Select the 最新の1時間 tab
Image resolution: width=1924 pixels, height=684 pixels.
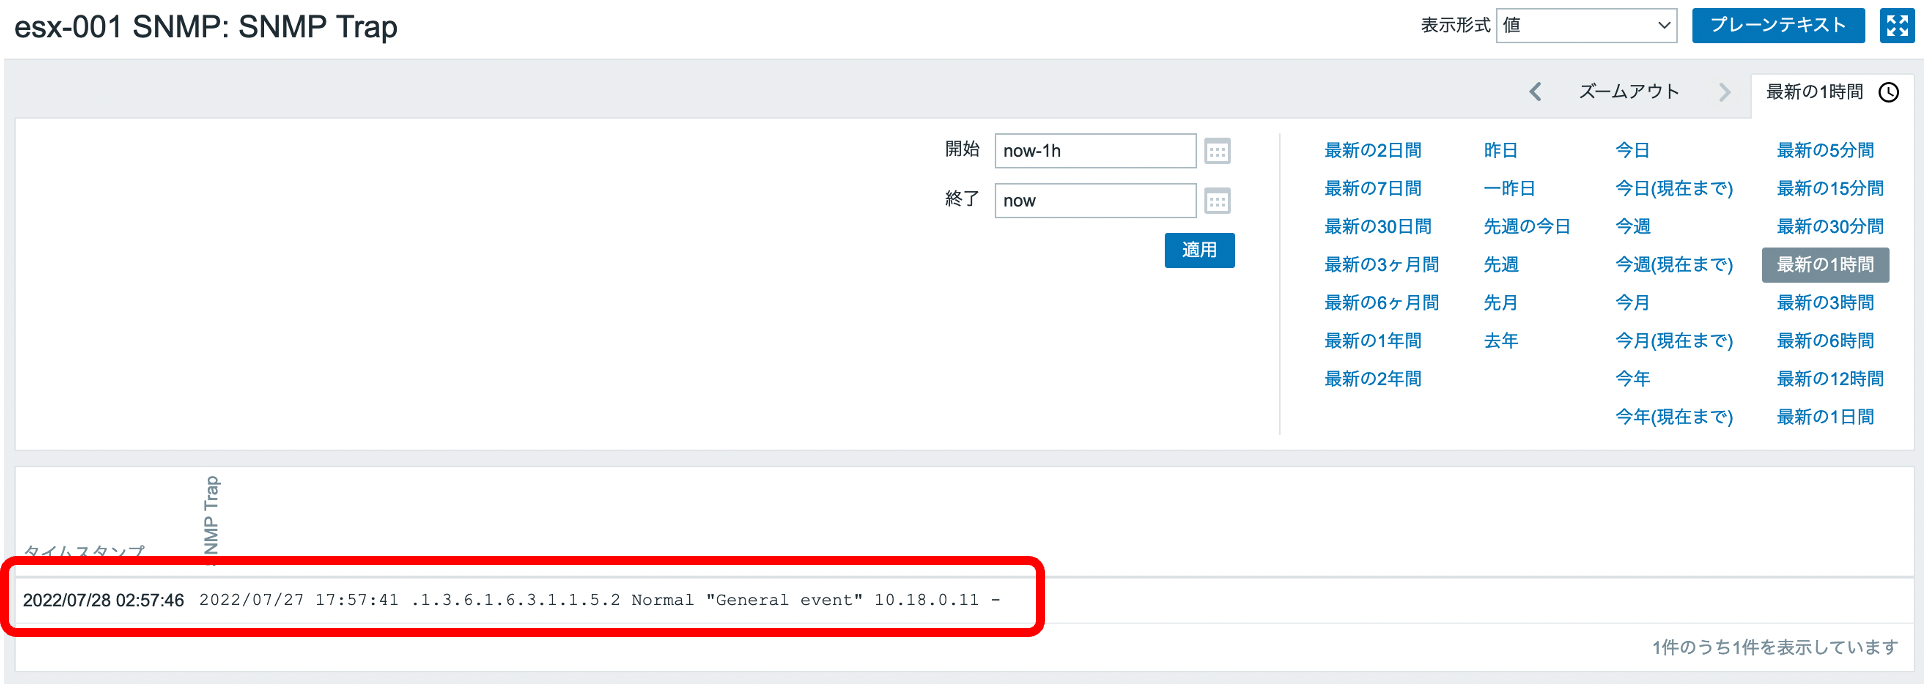1832,92
